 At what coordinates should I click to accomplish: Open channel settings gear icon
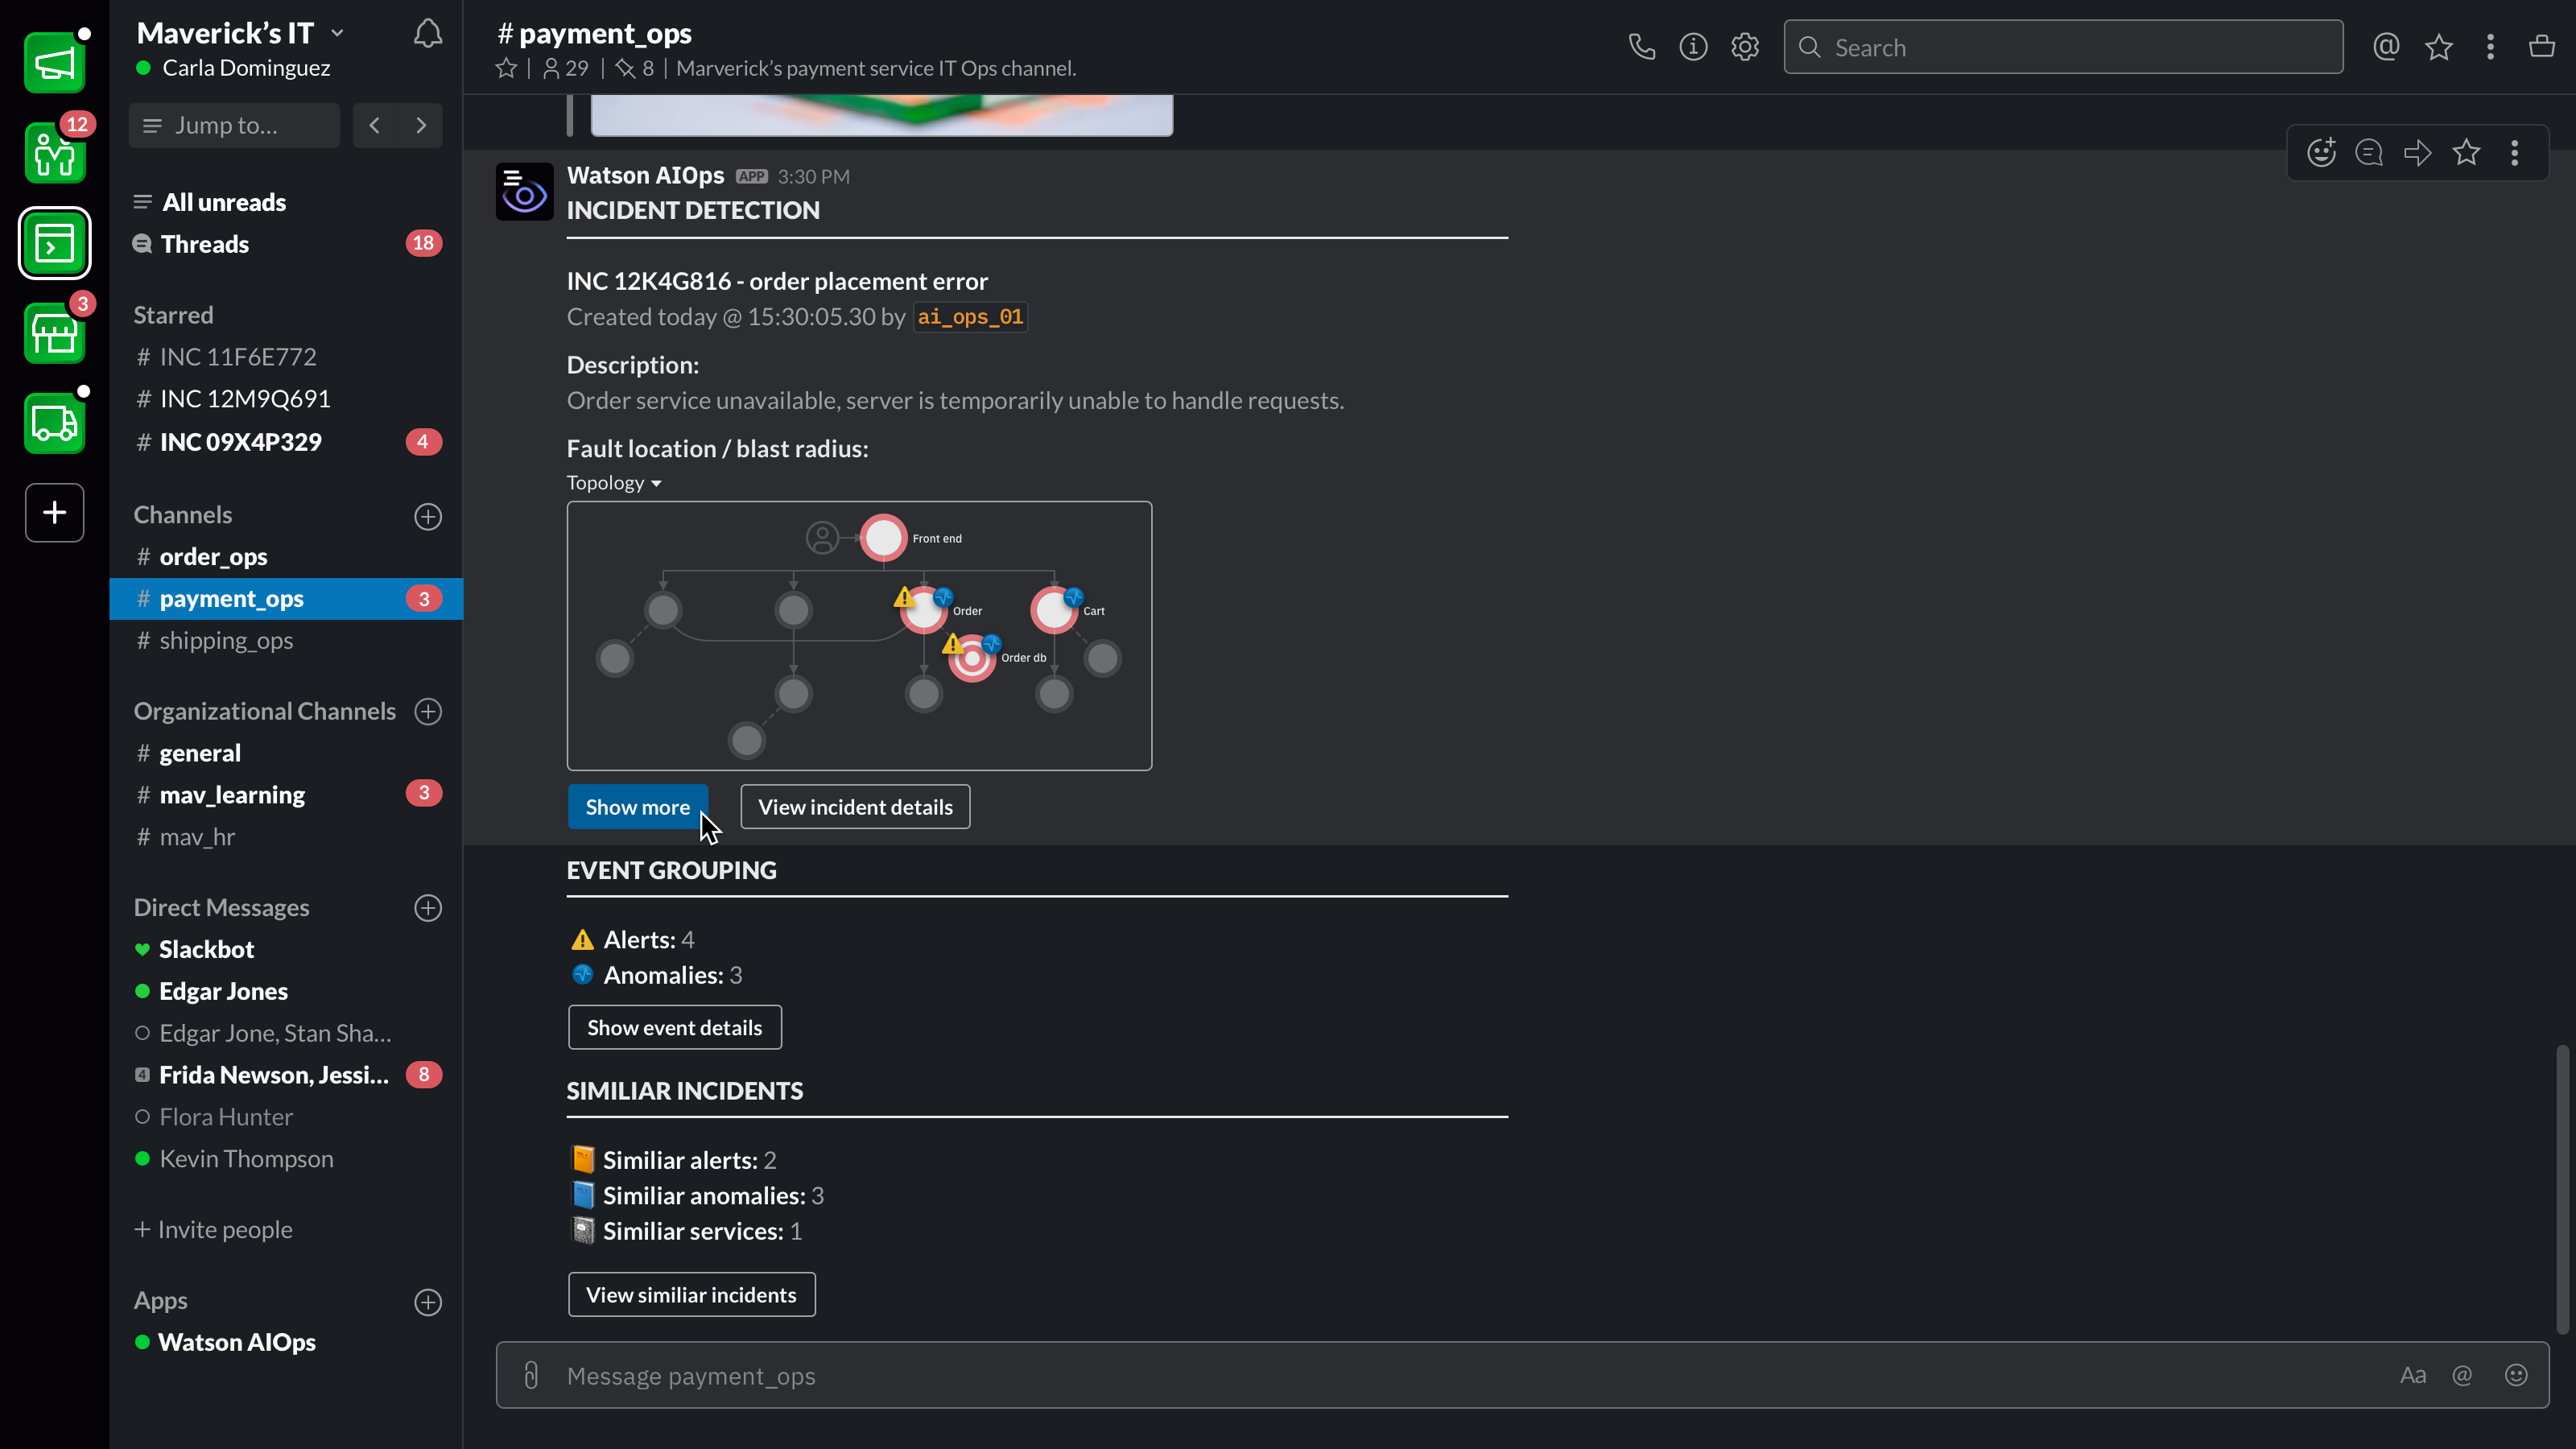click(1745, 47)
